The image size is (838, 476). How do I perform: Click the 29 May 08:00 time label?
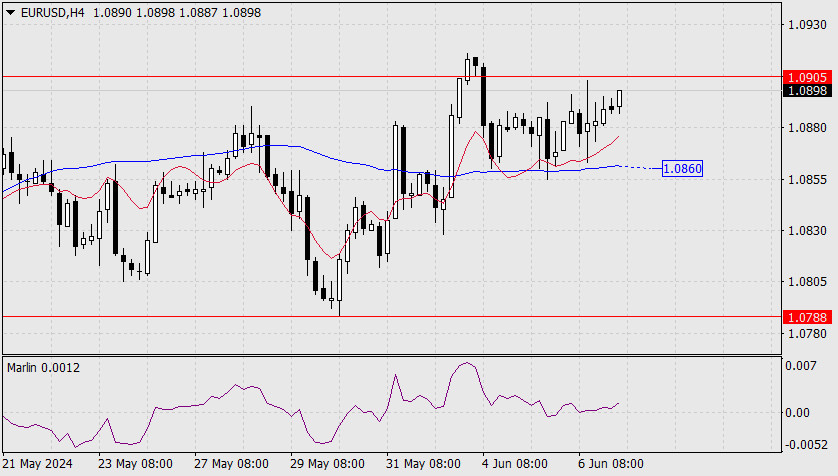(328, 464)
